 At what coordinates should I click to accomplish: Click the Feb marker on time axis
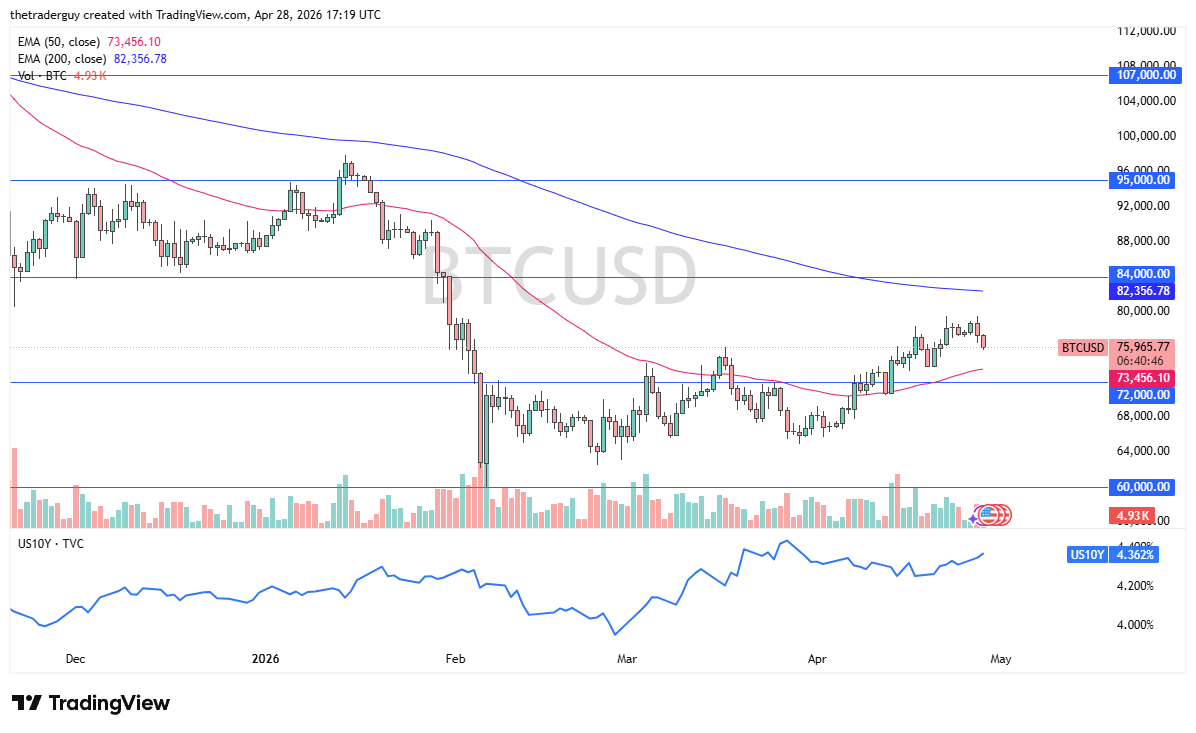point(455,659)
